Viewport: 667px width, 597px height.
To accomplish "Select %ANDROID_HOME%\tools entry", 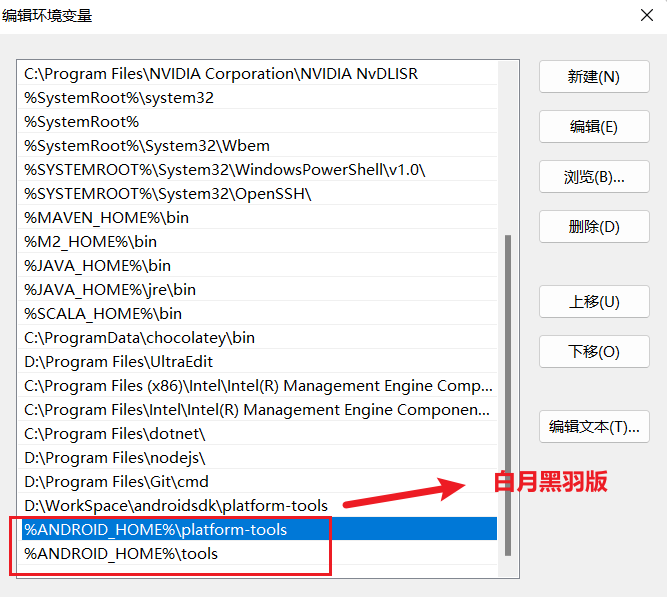I will (x=257, y=554).
